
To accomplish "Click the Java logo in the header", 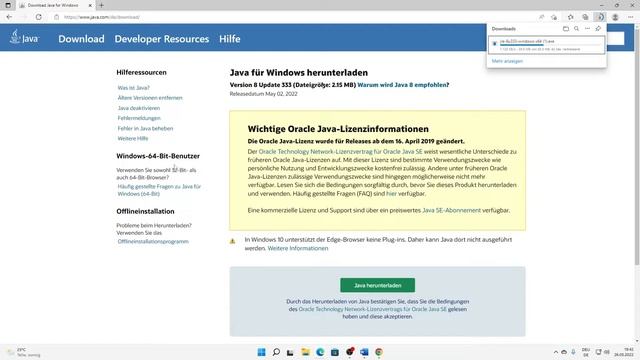I will (x=24, y=37).
